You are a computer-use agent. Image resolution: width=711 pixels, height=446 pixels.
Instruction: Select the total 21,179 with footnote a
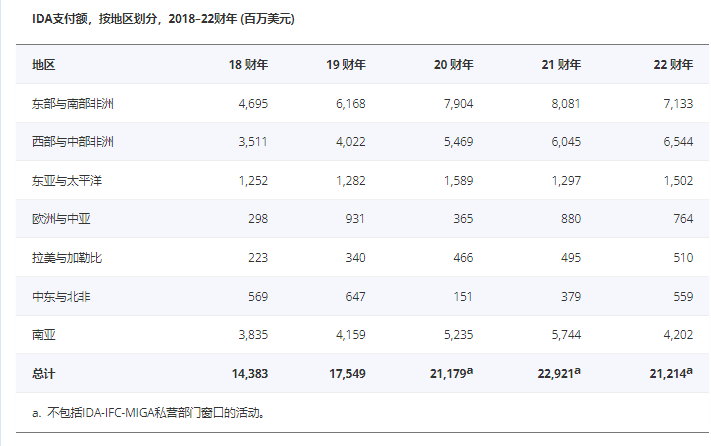(x=452, y=373)
